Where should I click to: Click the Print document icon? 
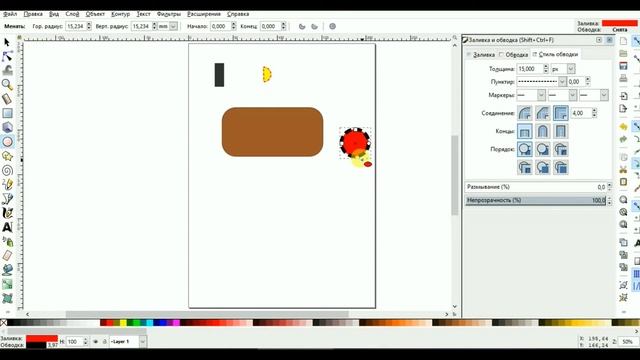pyautogui.click(x=623, y=78)
